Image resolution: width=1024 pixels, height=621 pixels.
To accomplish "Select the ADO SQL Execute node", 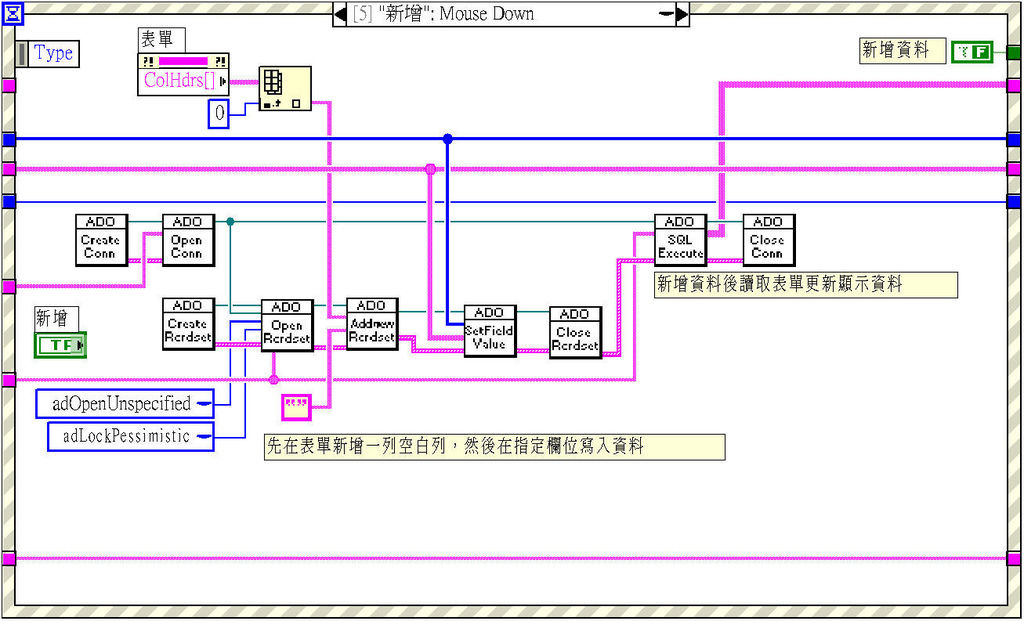I will 680,240.
